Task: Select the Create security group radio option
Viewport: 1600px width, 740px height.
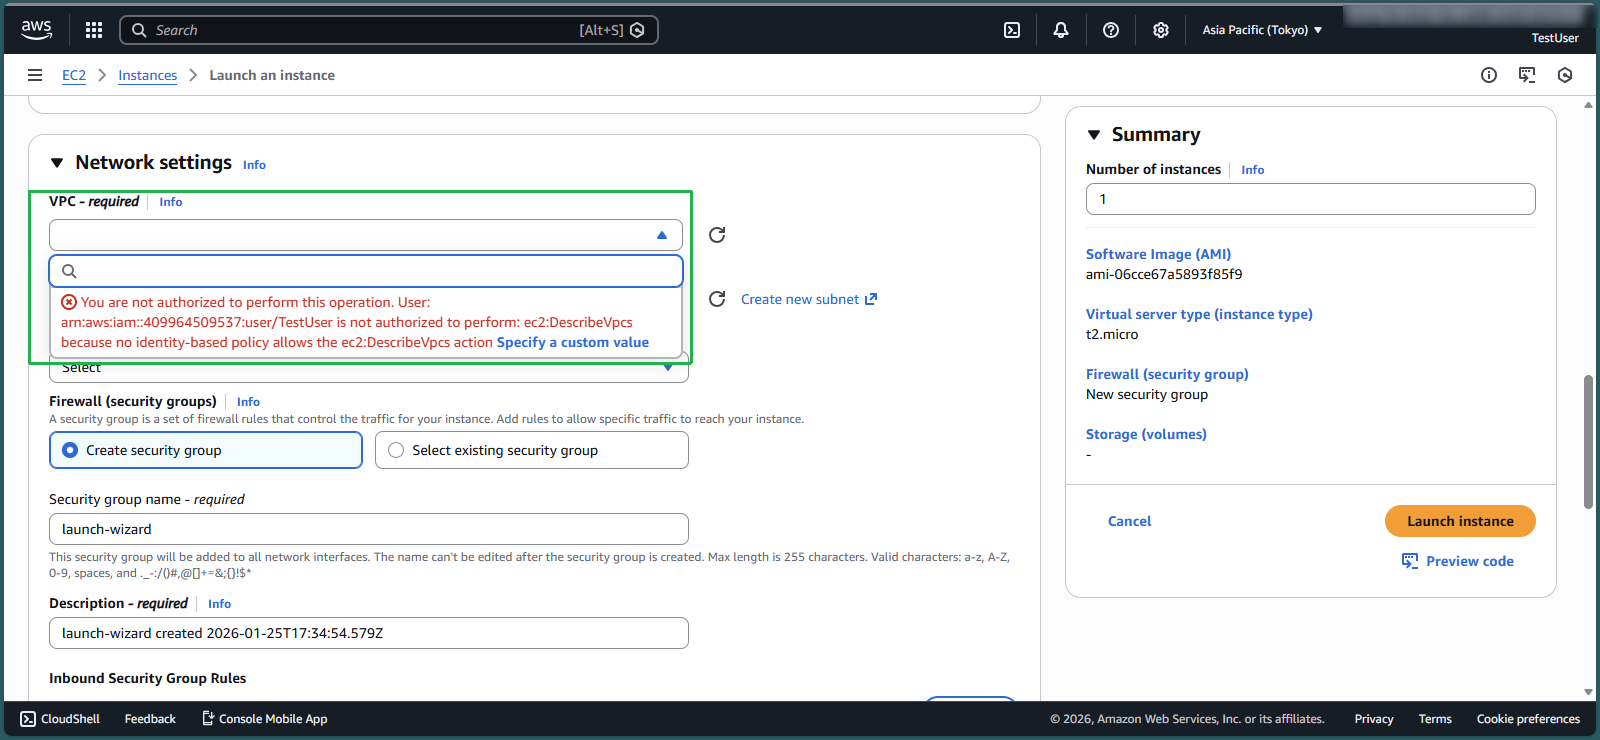Action: (70, 450)
